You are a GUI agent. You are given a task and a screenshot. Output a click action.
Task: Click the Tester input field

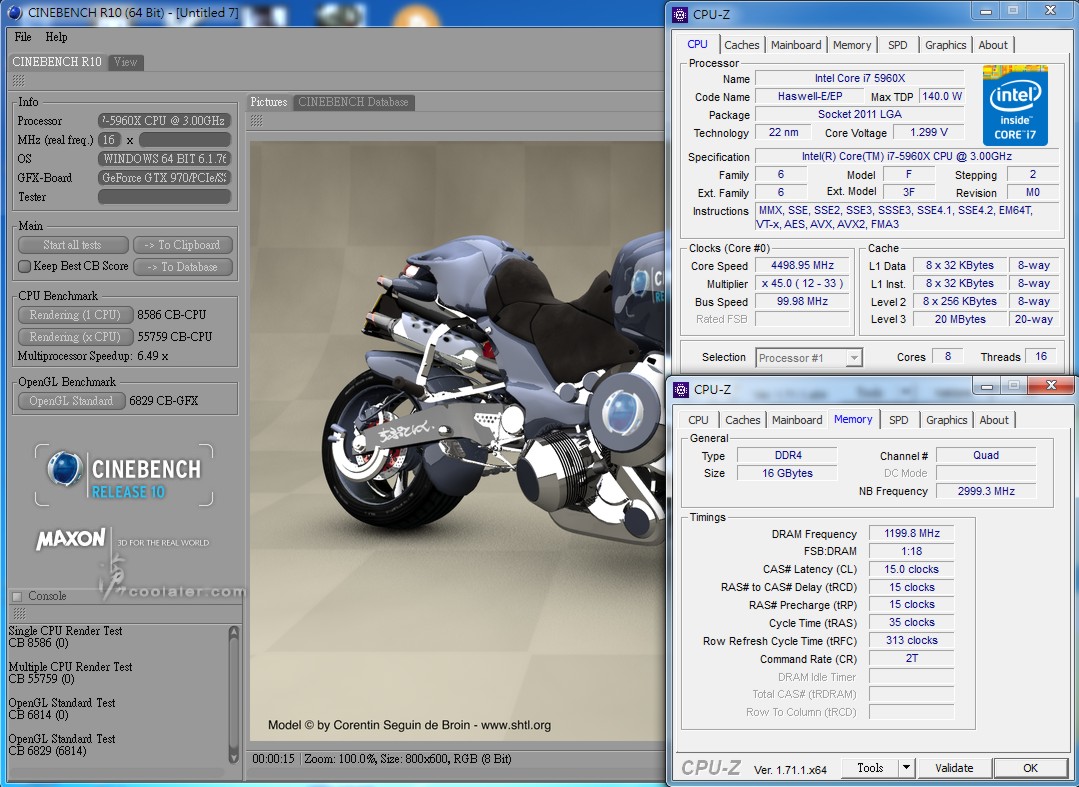[164, 197]
